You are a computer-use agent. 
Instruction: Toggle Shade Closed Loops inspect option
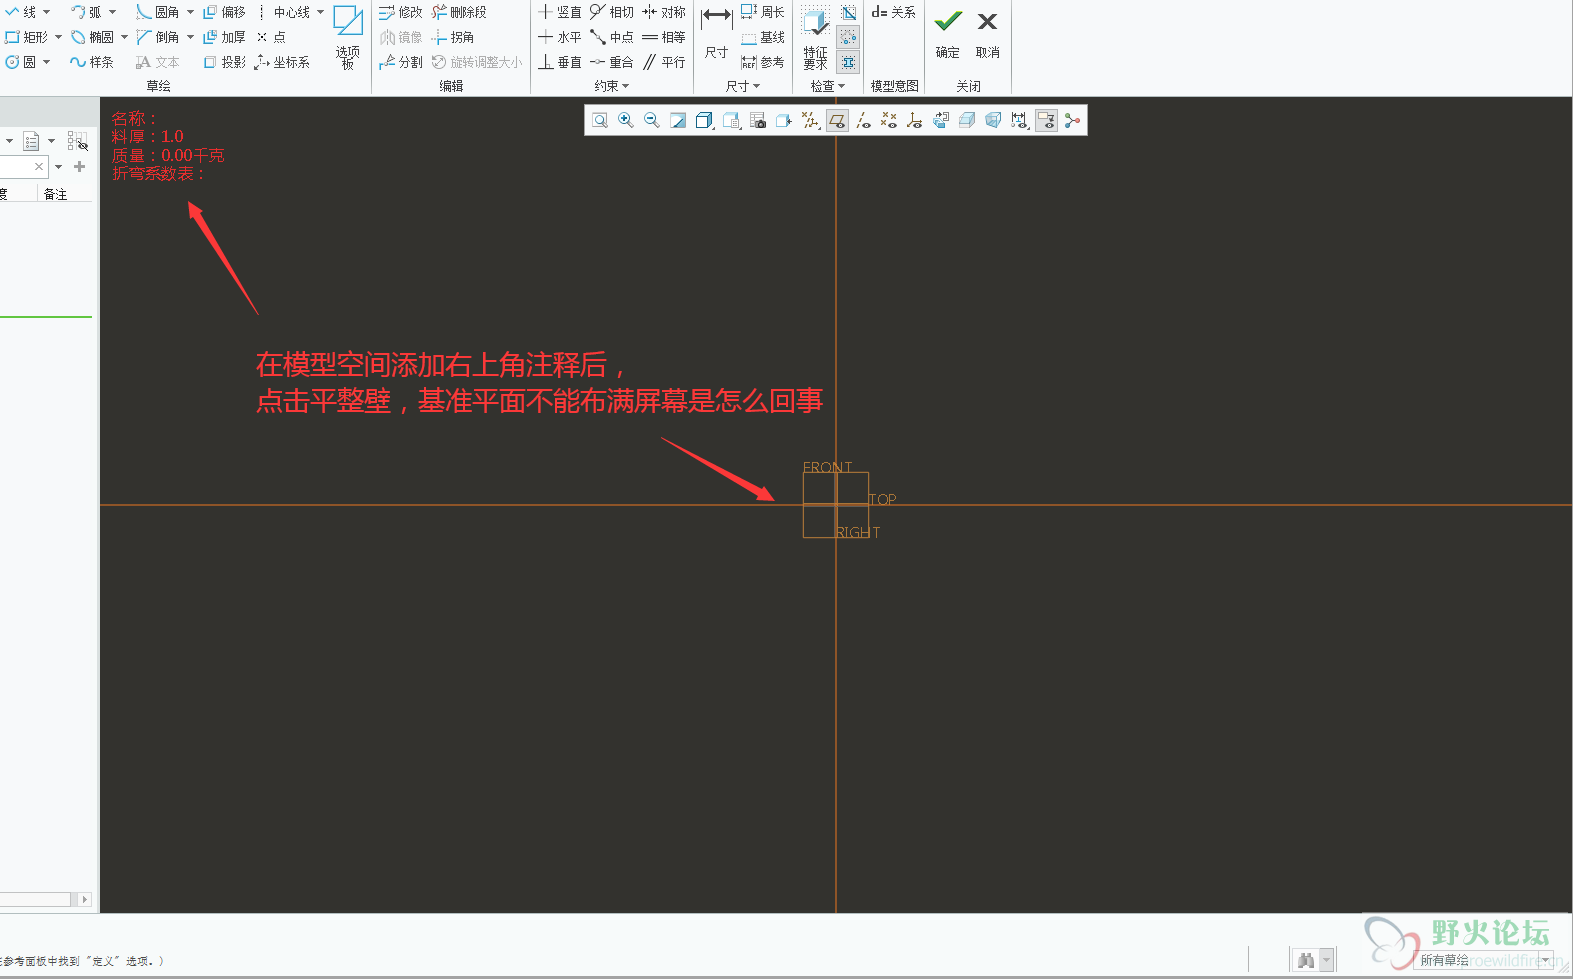pyautogui.click(x=848, y=12)
